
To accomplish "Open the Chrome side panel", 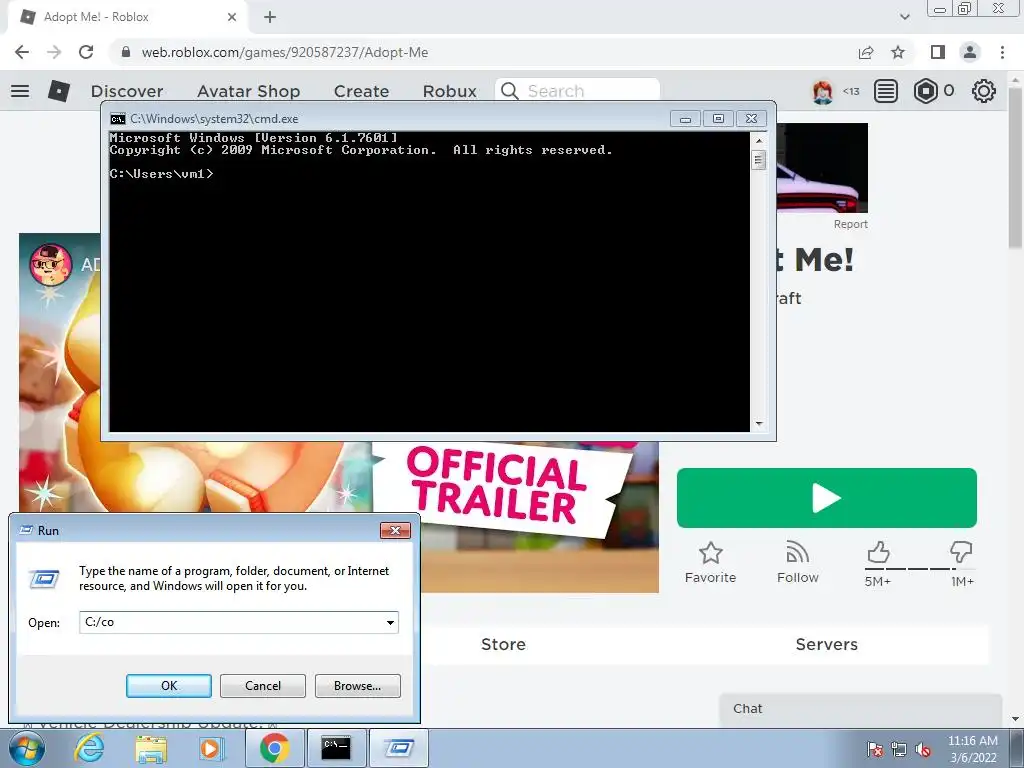I will [938, 52].
